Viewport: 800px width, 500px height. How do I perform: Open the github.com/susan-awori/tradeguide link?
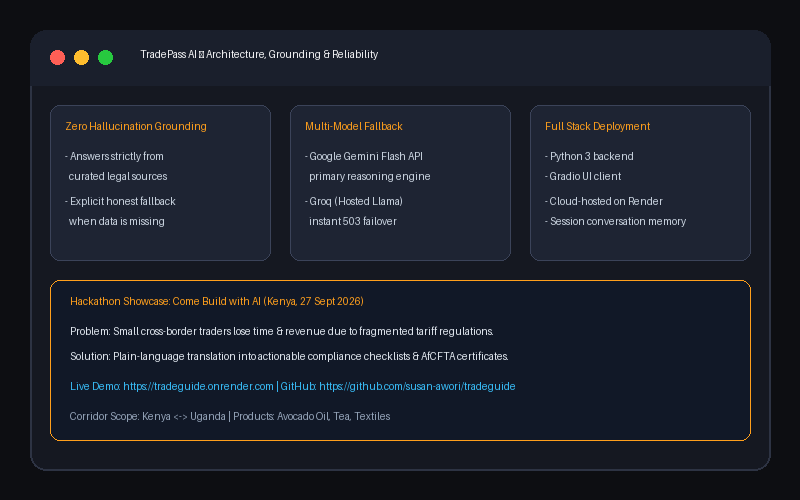tap(417, 386)
